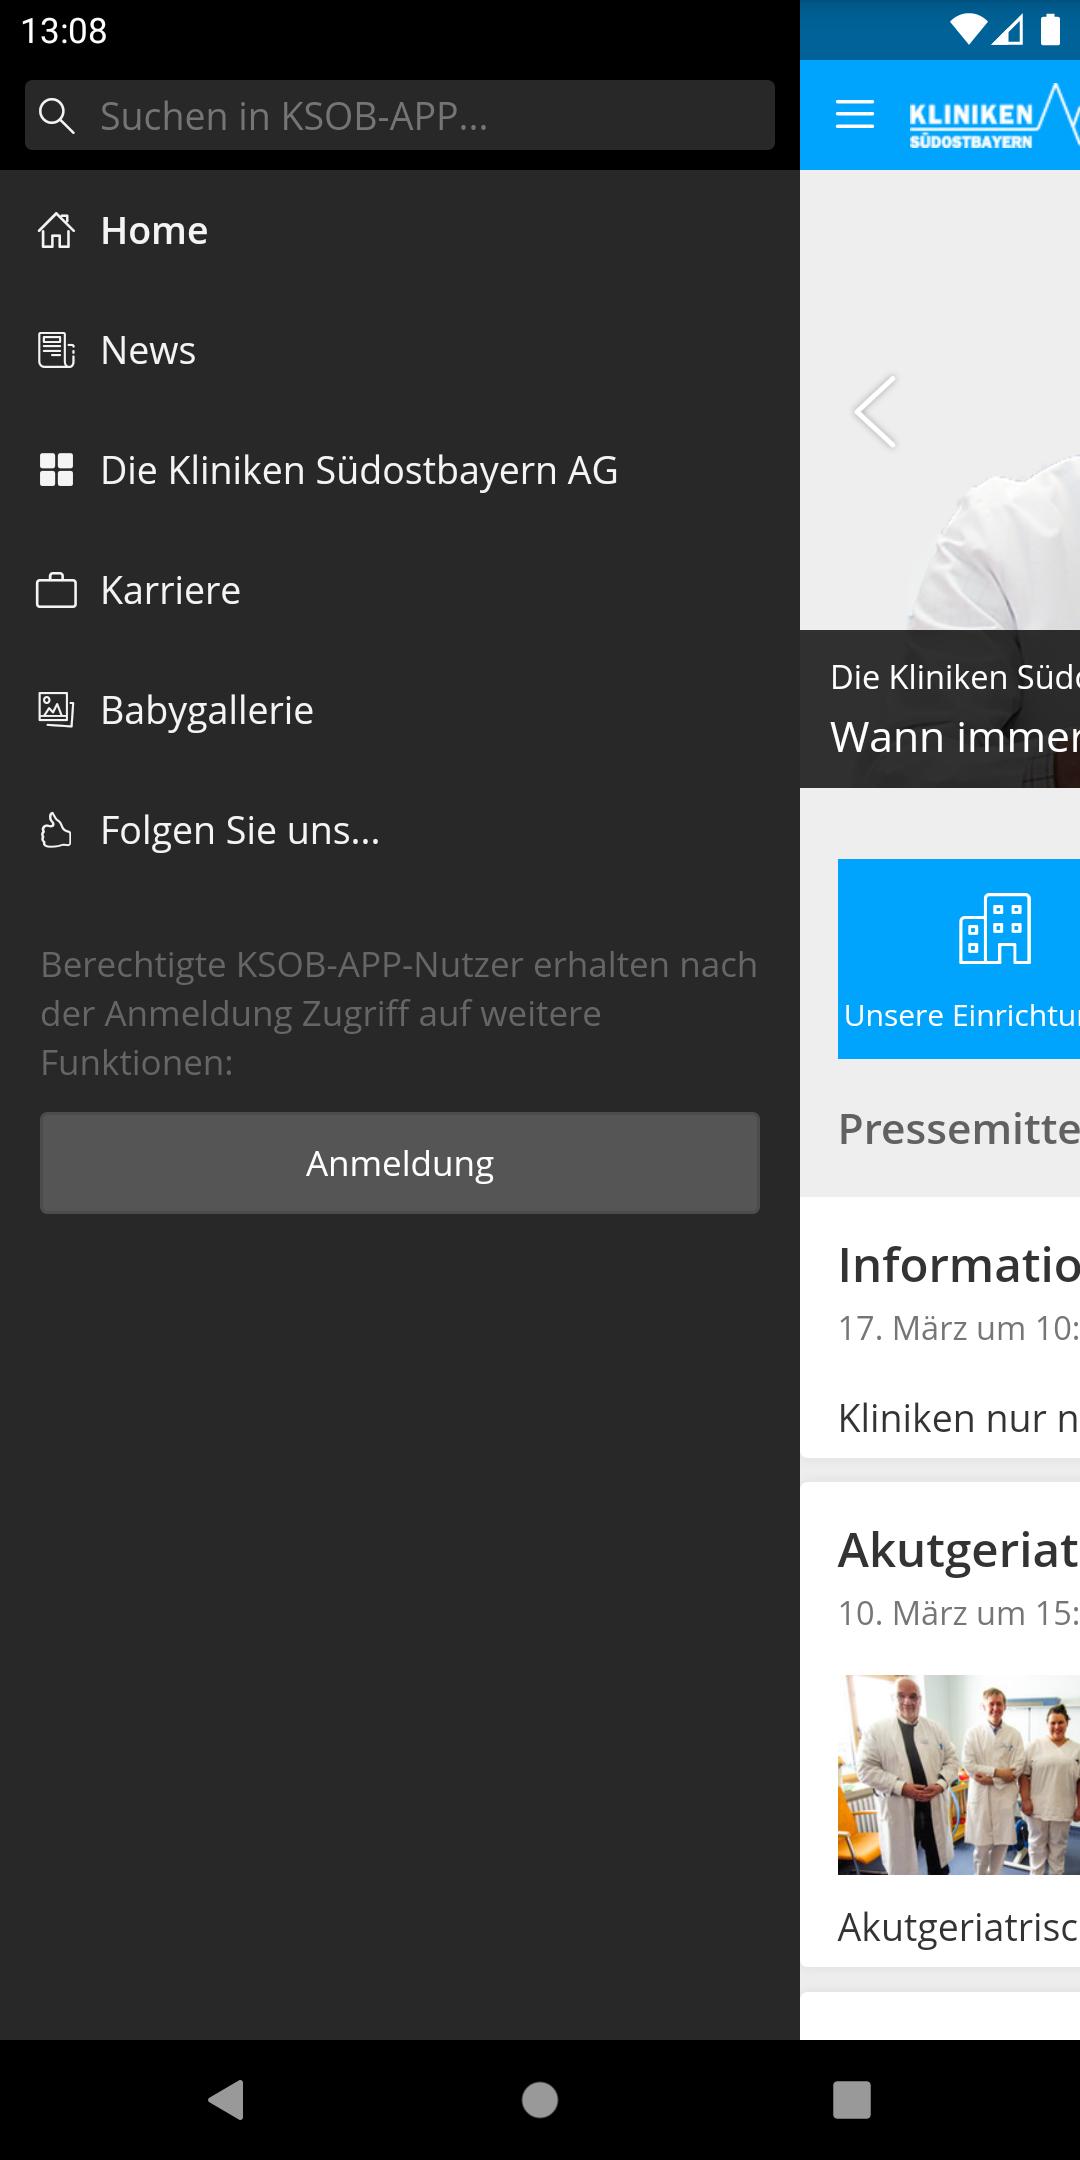This screenshot has height=2160, width=1080.
Task: Open the Unsere Einrichtungen tile label
Action: click(962, 1015)
